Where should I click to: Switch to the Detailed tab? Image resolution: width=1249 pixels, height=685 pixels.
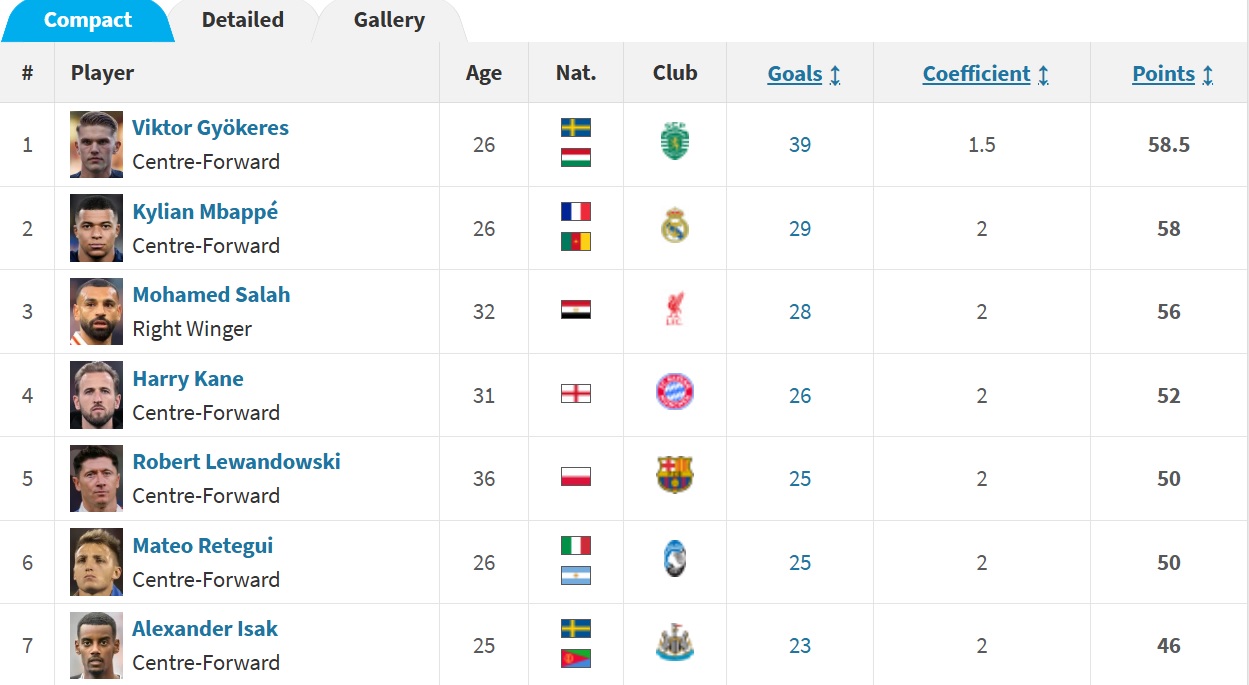[243, 20]
